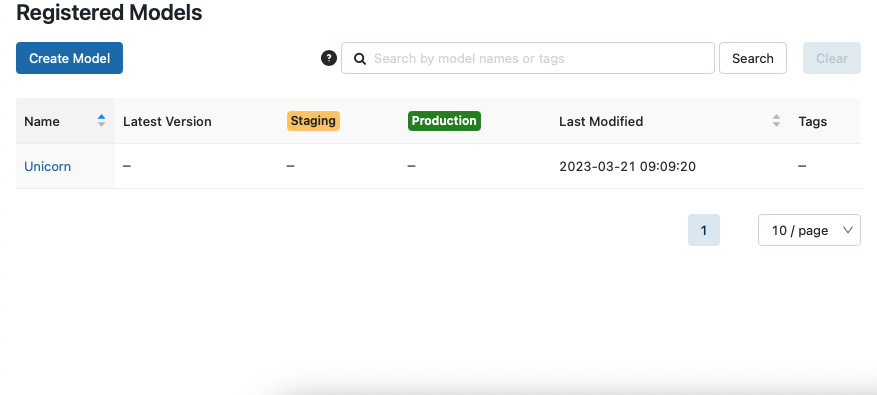Sort by Name using the arrow icon
The width and height of the screenshot is (877, 395).
coord(101,121)
